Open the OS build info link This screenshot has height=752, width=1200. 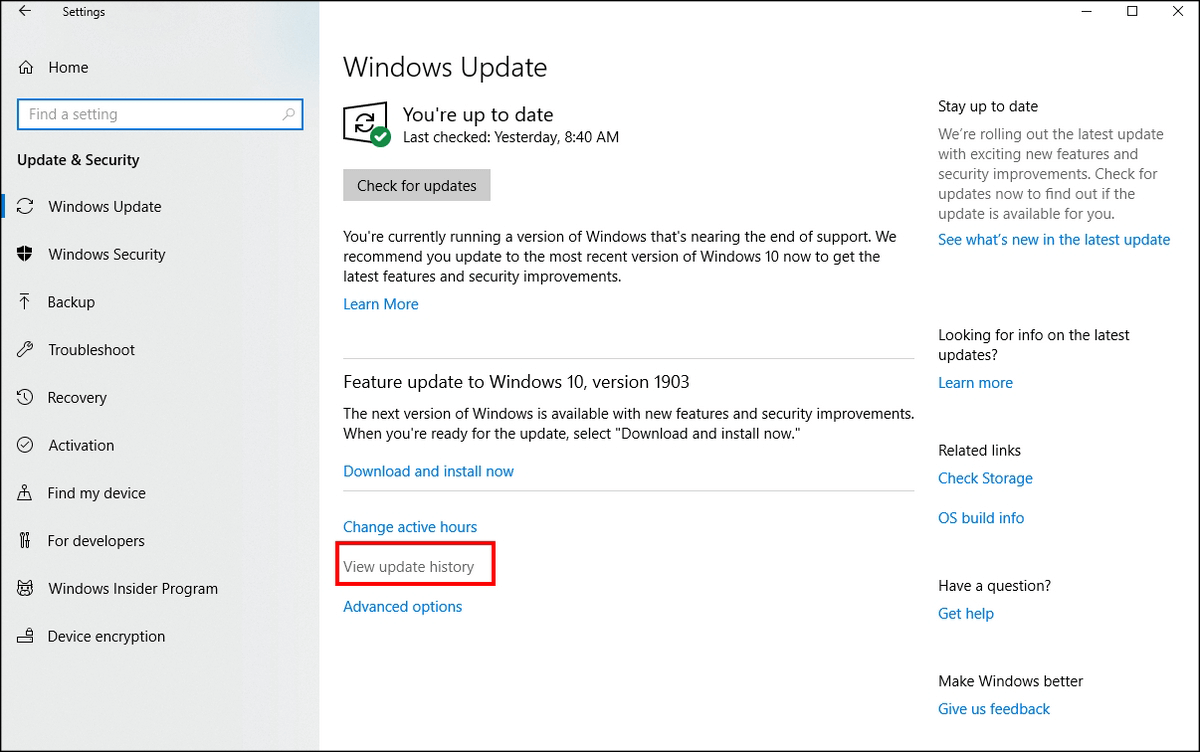tap(981, 518)
